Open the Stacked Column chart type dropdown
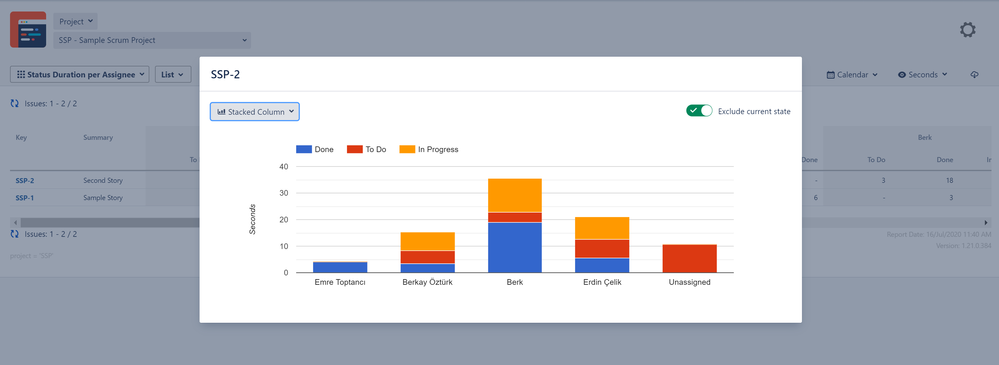999x365 pixels. point(255,111)
